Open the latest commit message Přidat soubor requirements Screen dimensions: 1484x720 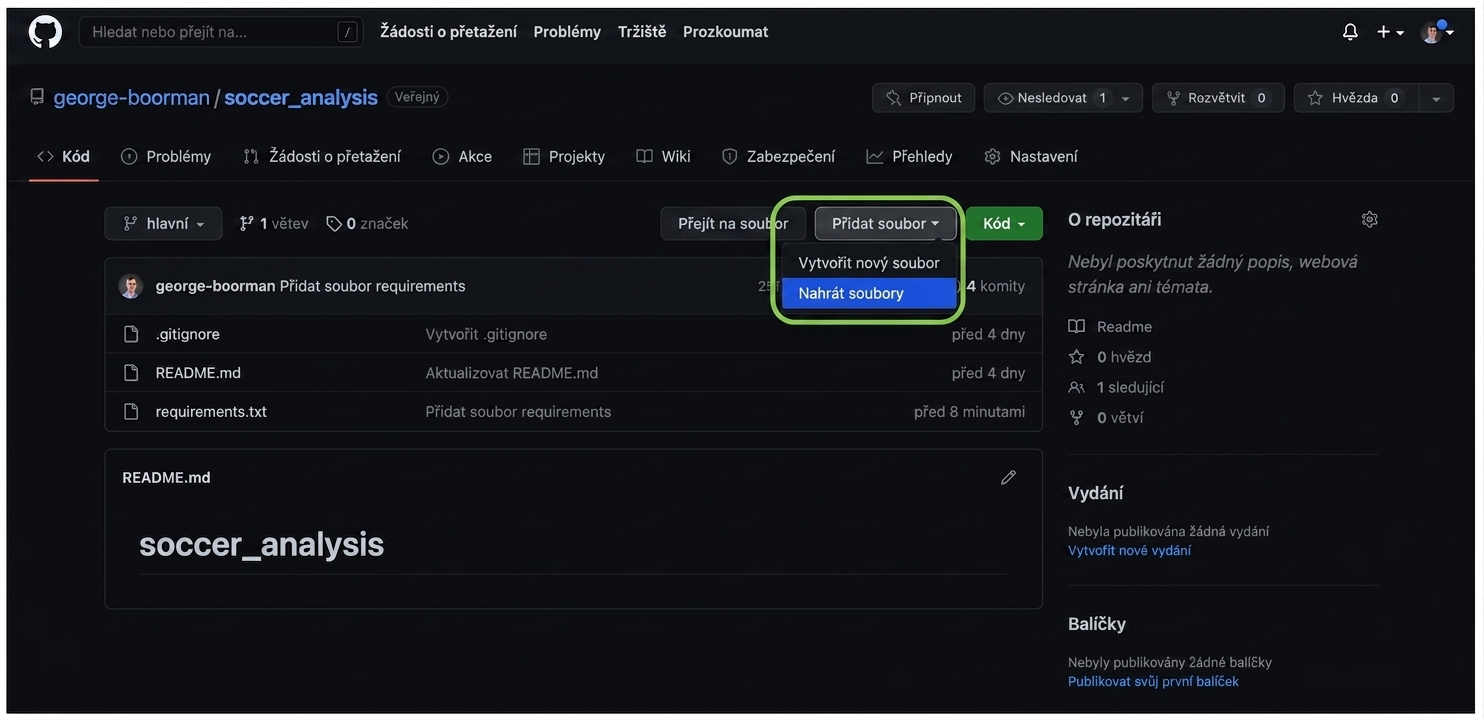(x=372, y=286)
